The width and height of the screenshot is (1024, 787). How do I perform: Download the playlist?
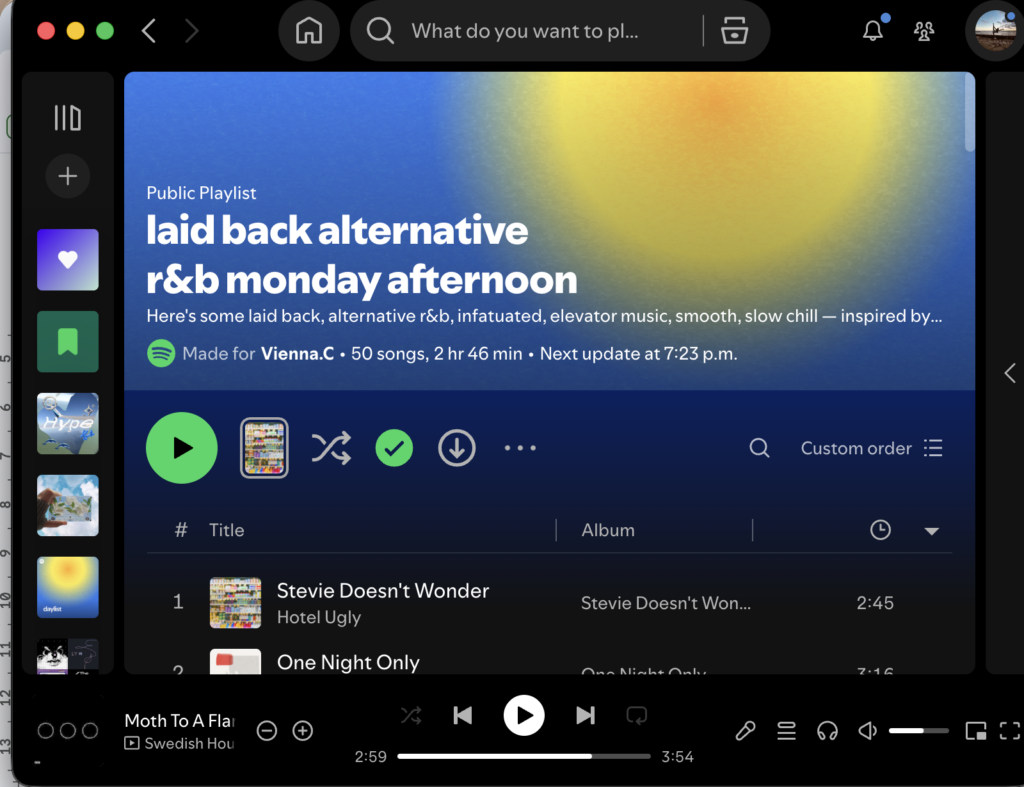(x=456, y=448)
